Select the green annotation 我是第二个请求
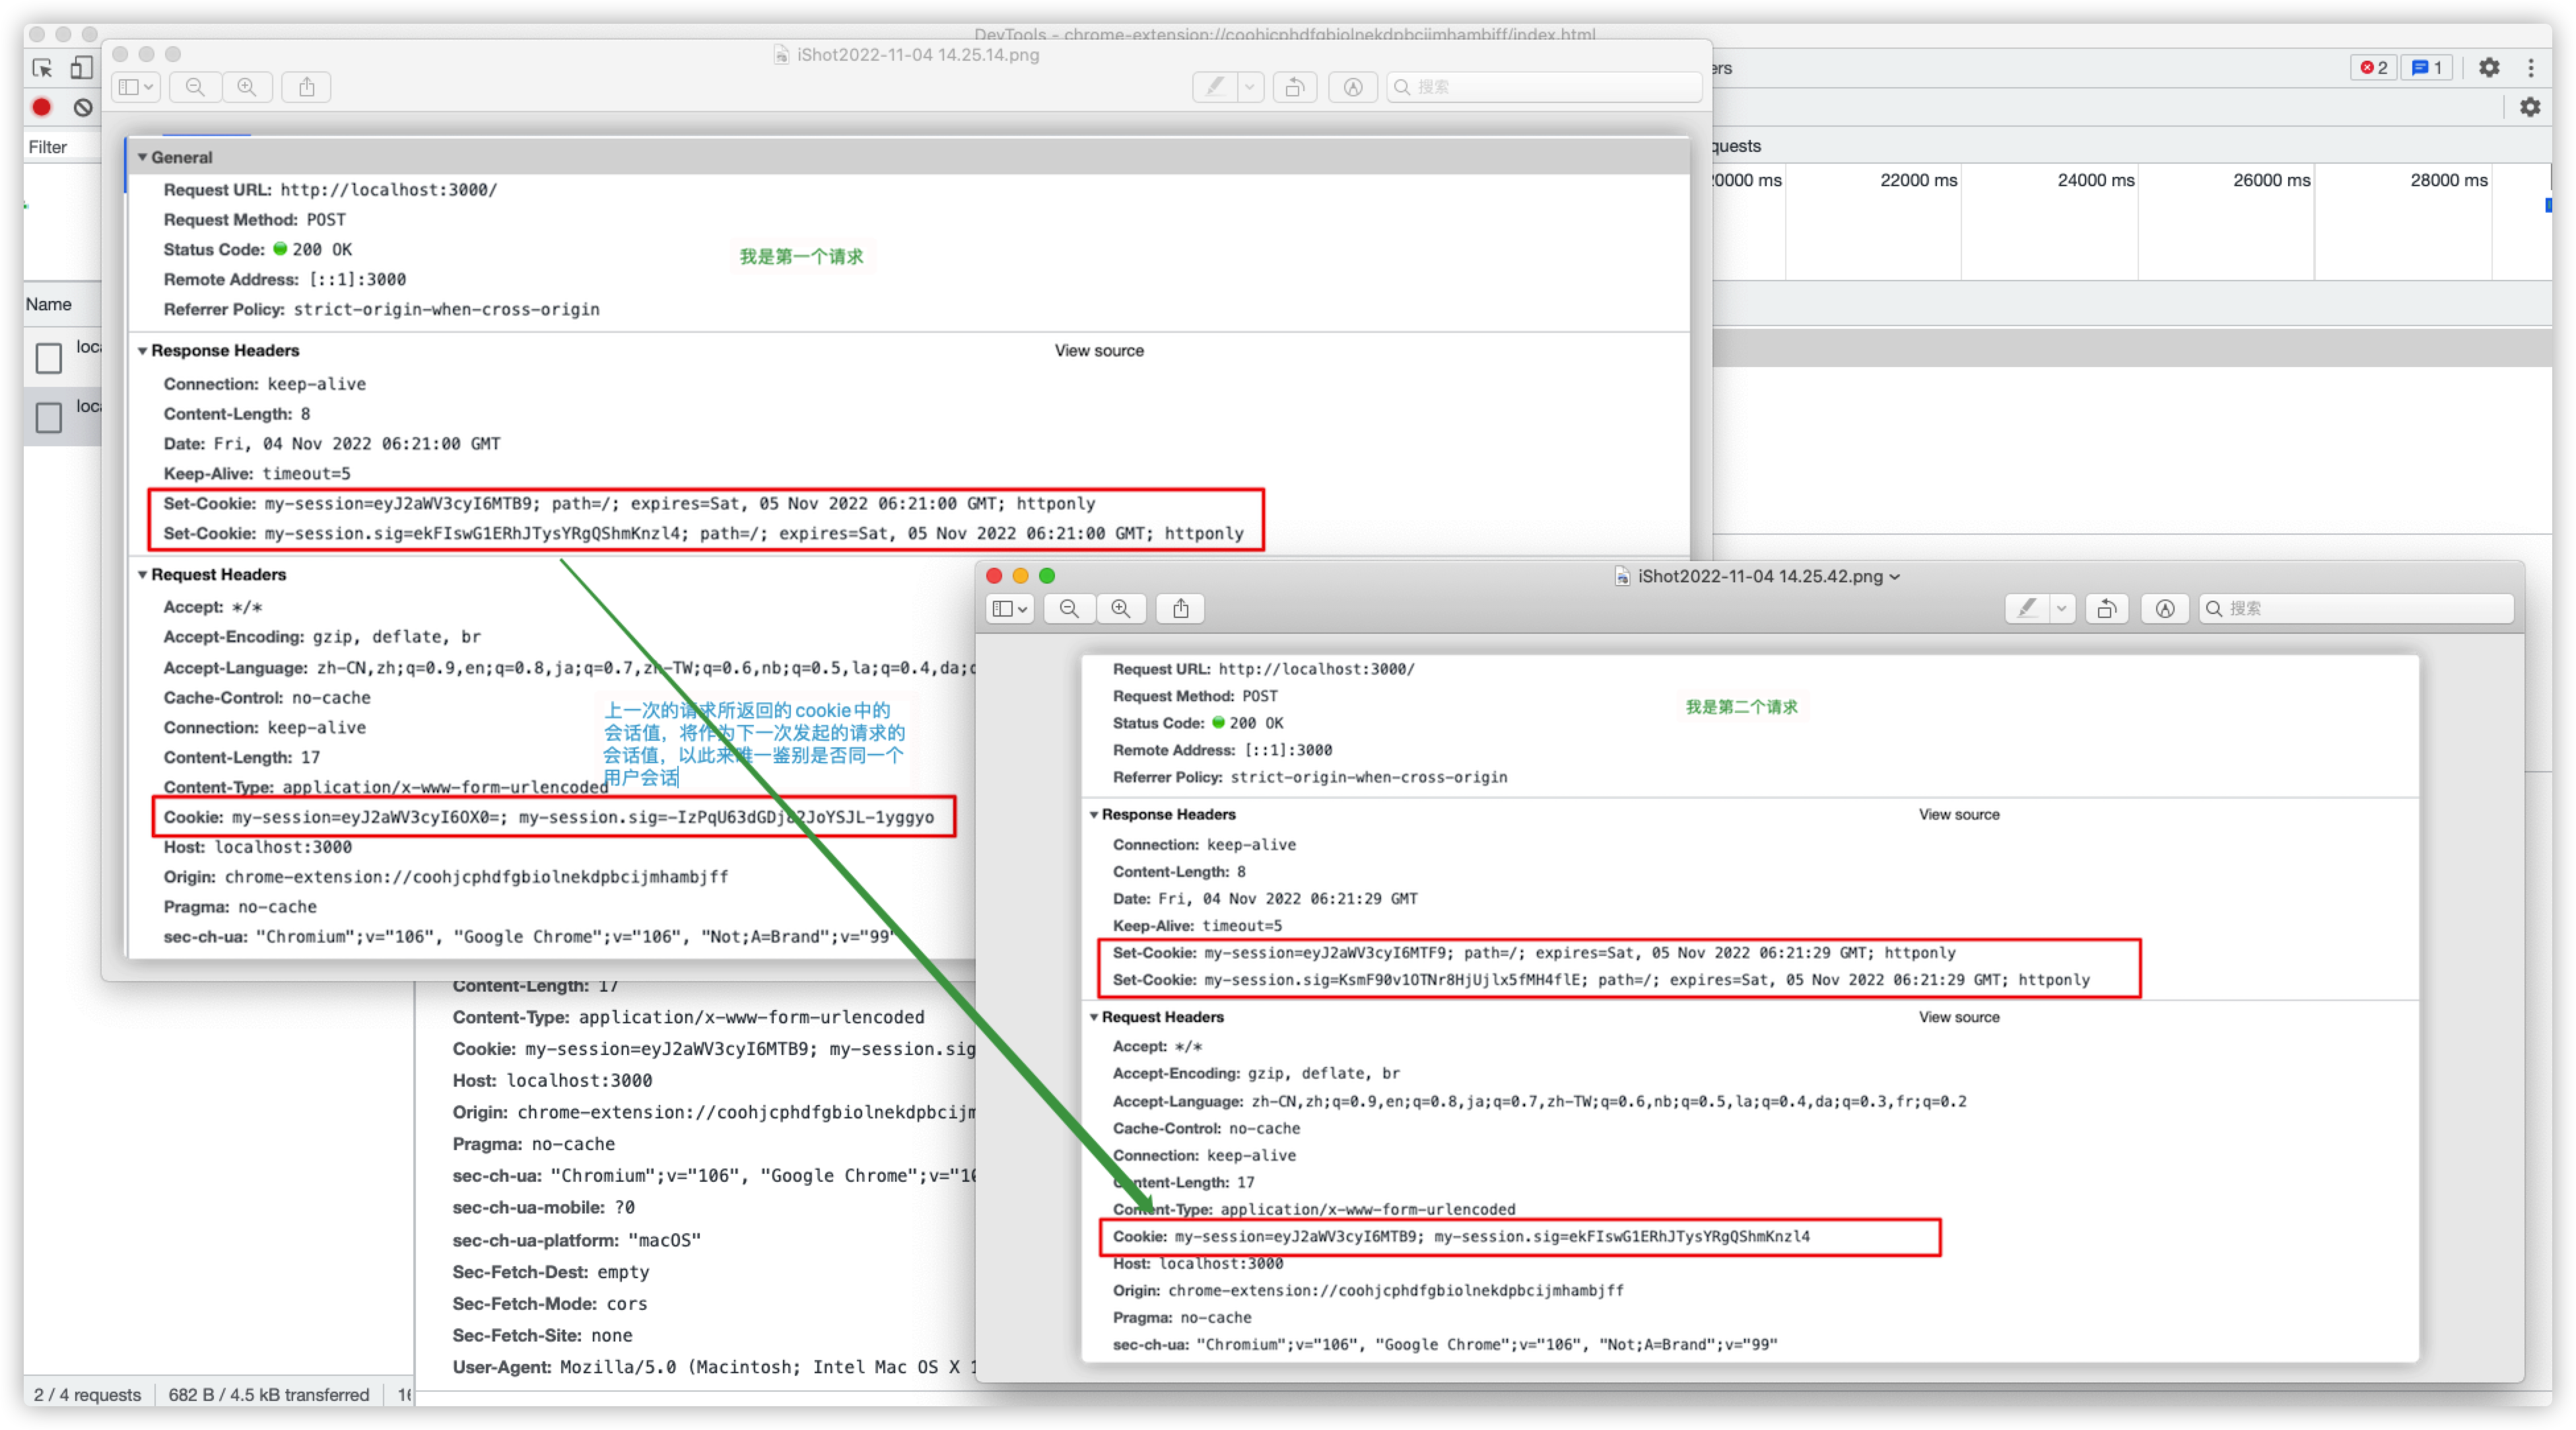The image size is (2576, 1430). 1742,707
